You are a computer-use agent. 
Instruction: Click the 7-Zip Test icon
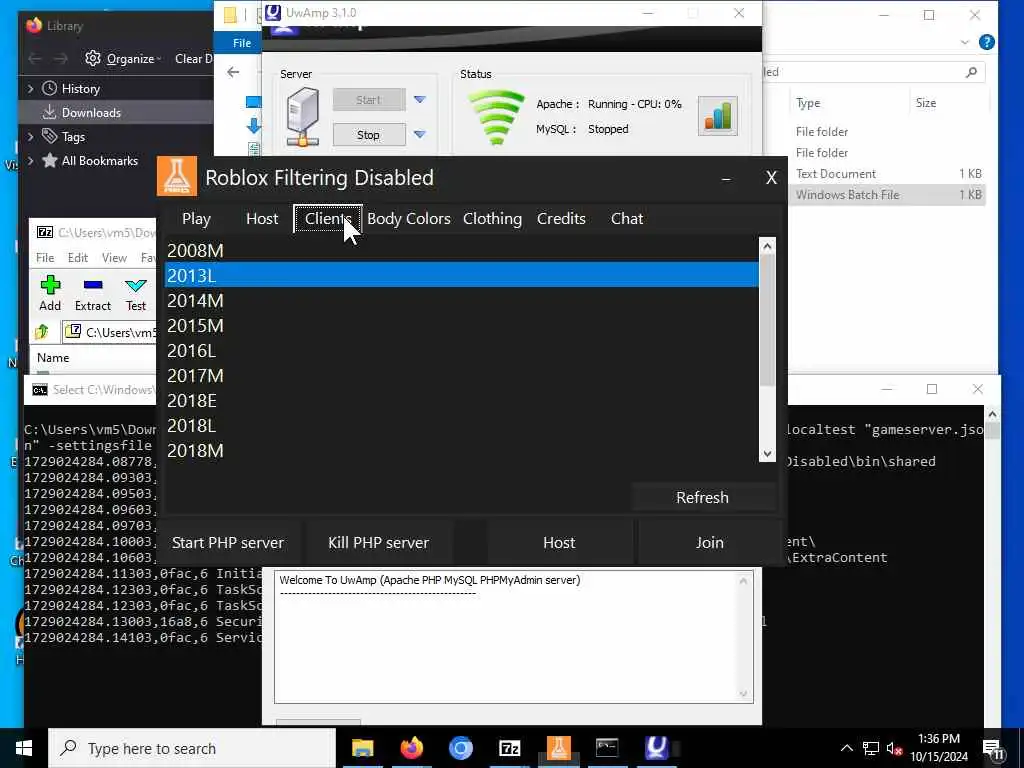tap(136, 293)
